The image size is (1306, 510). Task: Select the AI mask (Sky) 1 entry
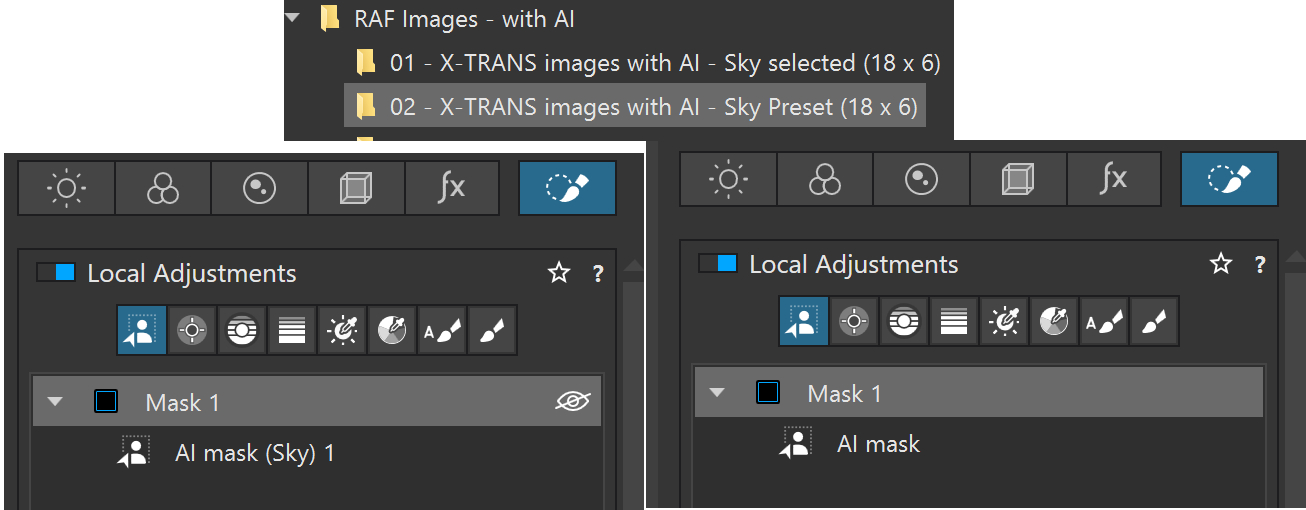click(254, 453)
